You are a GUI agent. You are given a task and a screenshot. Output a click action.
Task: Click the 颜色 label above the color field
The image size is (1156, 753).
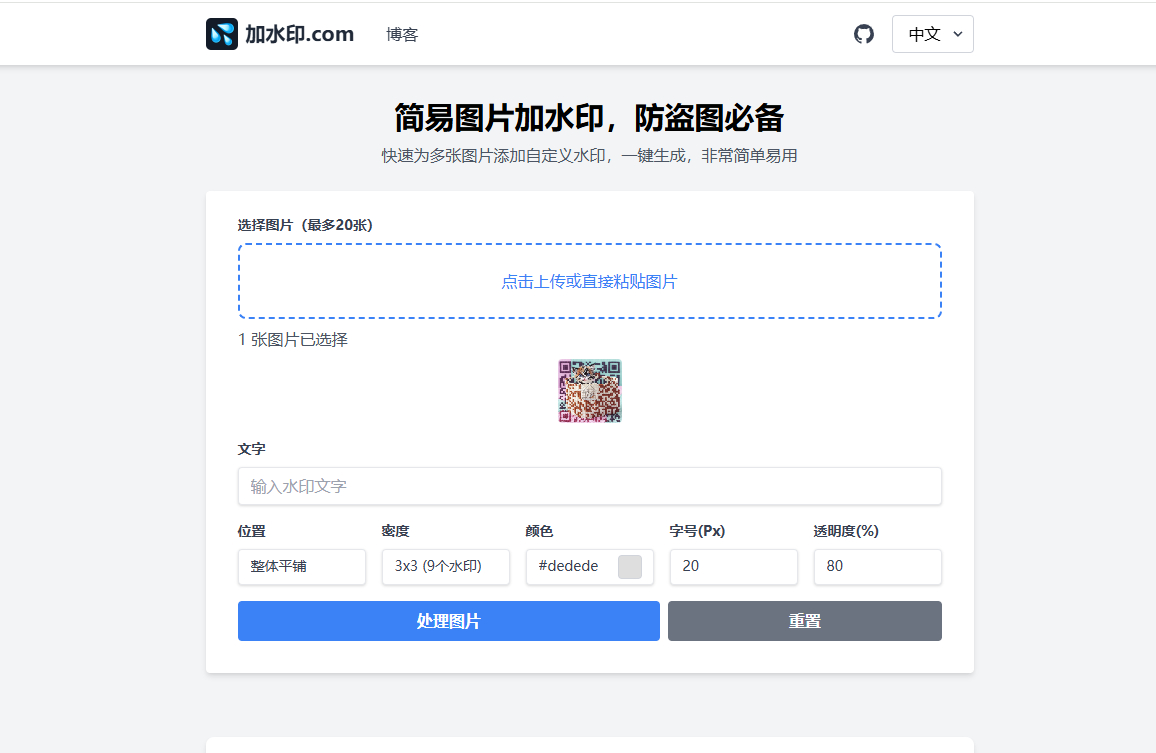tap(539, 531)
